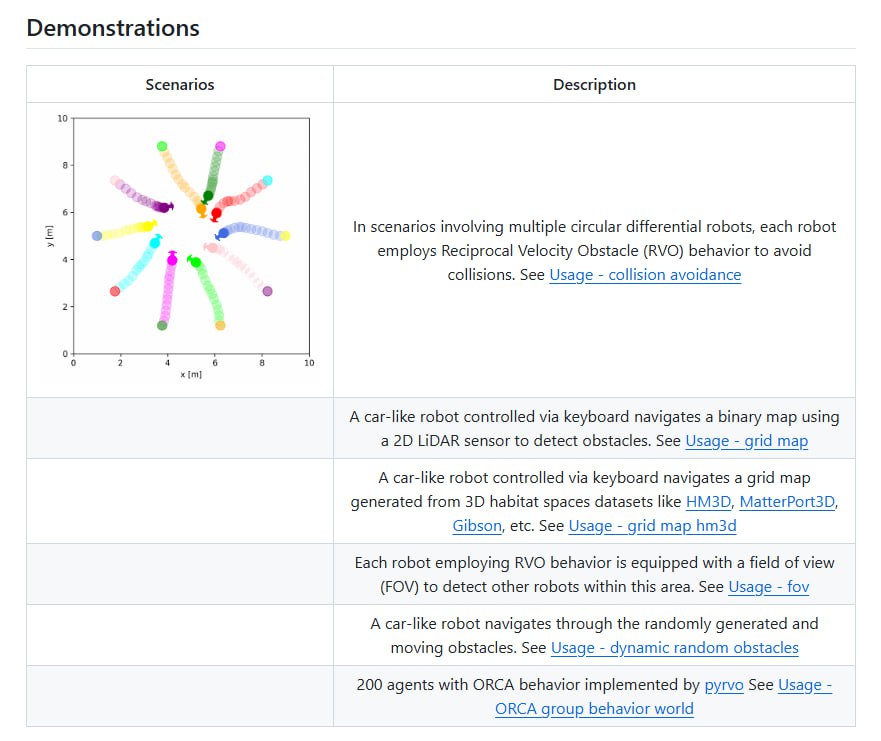Open the "ORCA group behavior world" usage link
This screenshot has width=881, height=741.
tap(594, 709)
